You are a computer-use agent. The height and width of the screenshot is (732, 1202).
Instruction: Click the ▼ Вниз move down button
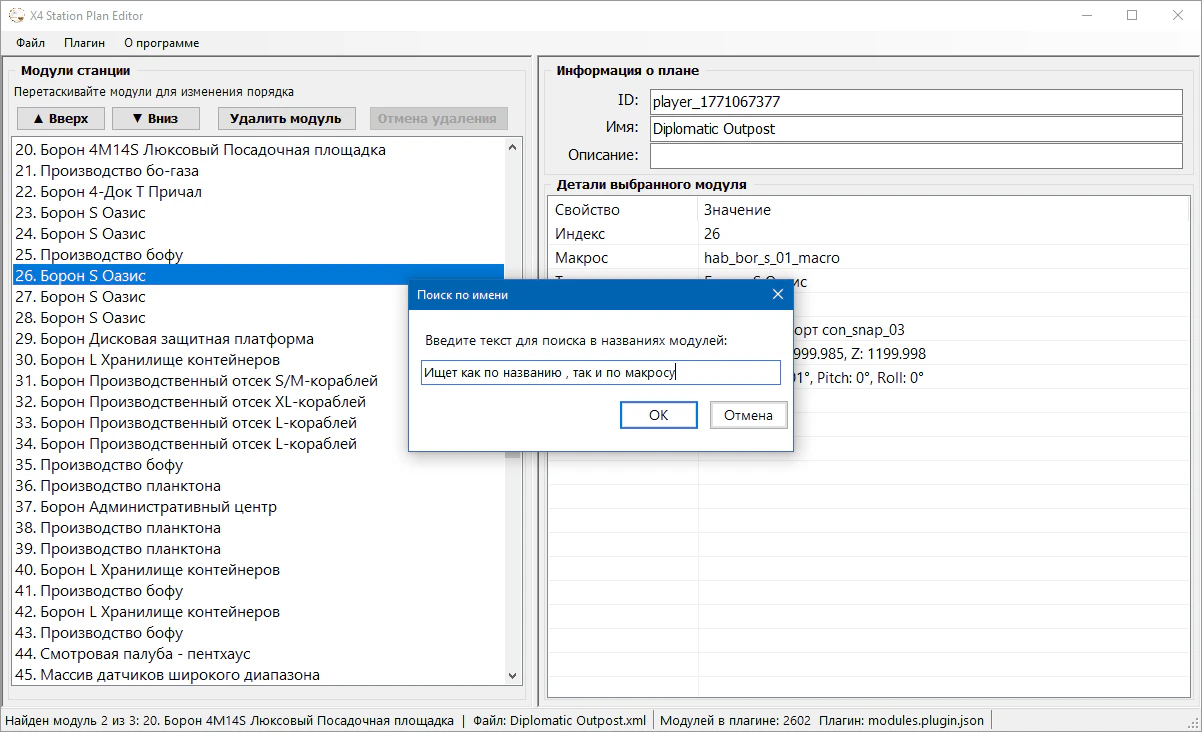pyautogui.click(x=155, y=118)
